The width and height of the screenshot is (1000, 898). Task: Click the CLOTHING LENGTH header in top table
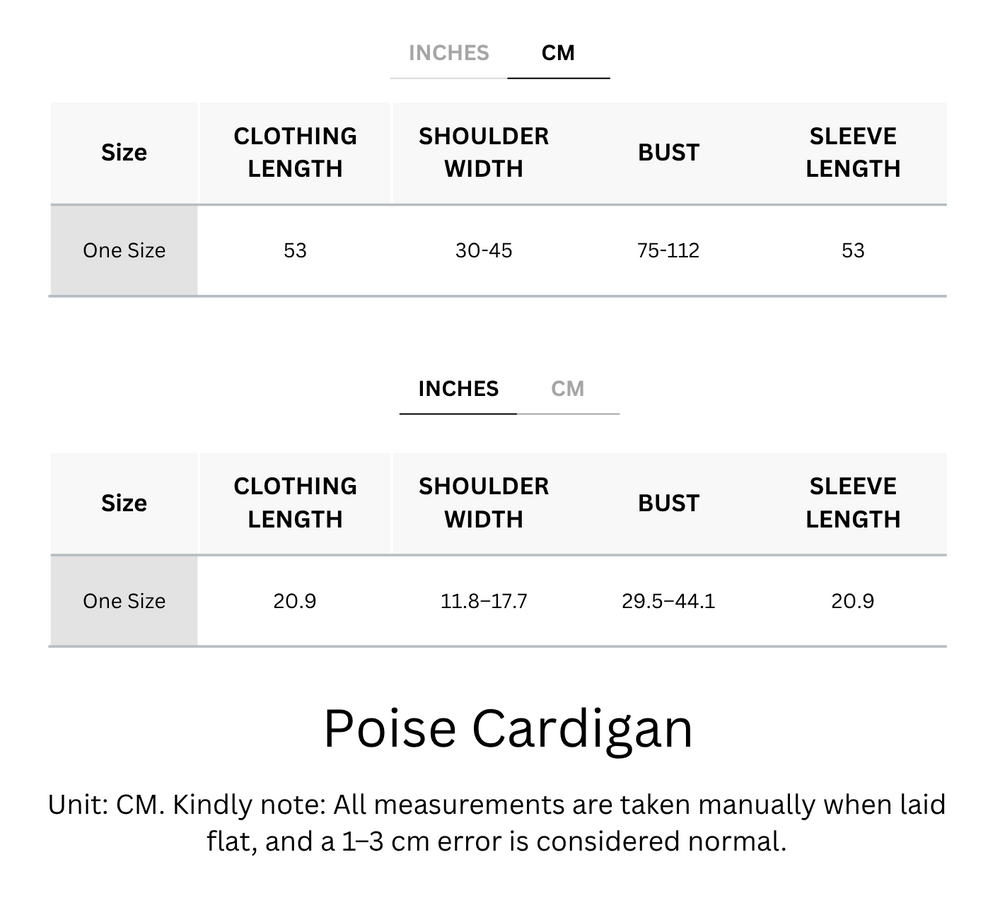point(294,152)
